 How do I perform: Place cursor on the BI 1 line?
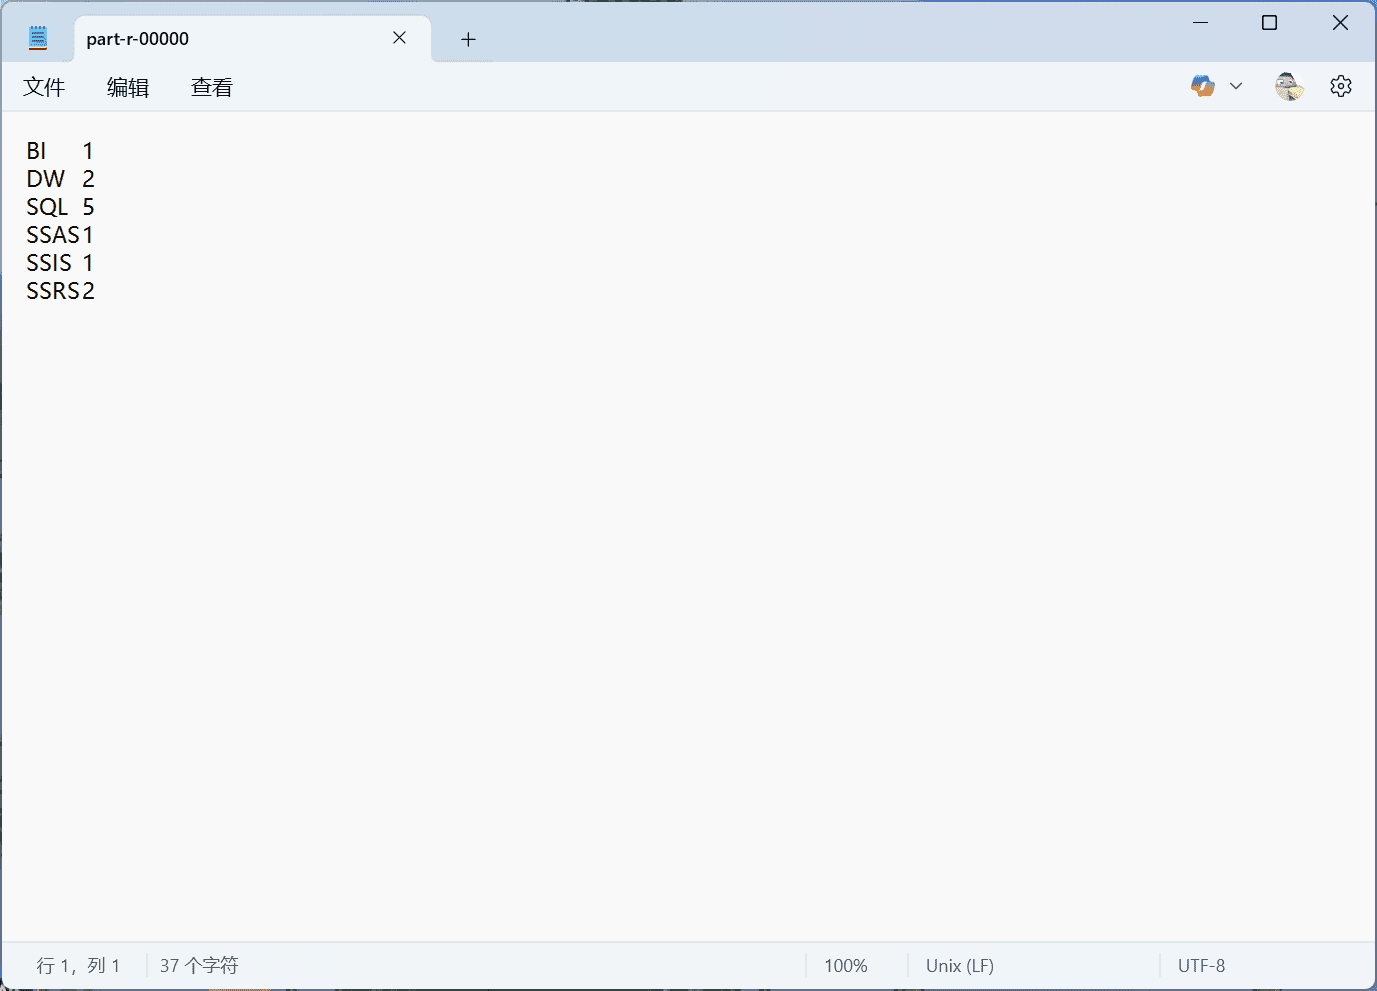[x=60, y=151]
